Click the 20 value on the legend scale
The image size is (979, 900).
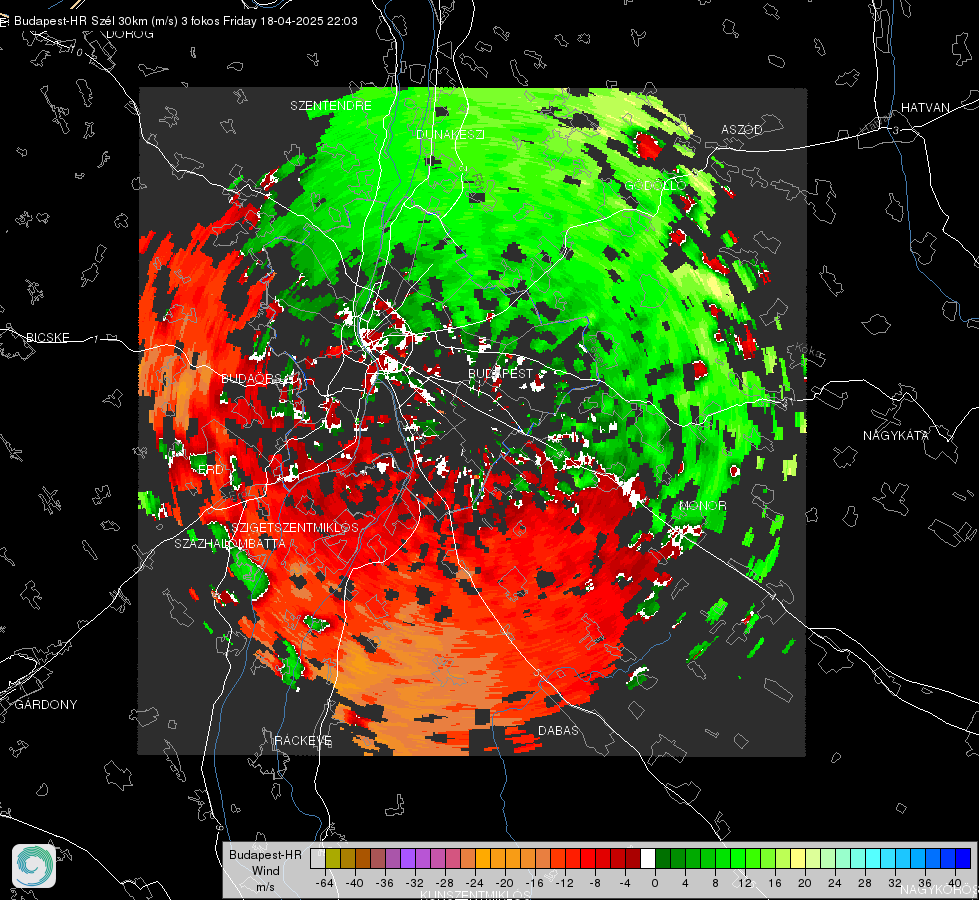pos(805,883)
